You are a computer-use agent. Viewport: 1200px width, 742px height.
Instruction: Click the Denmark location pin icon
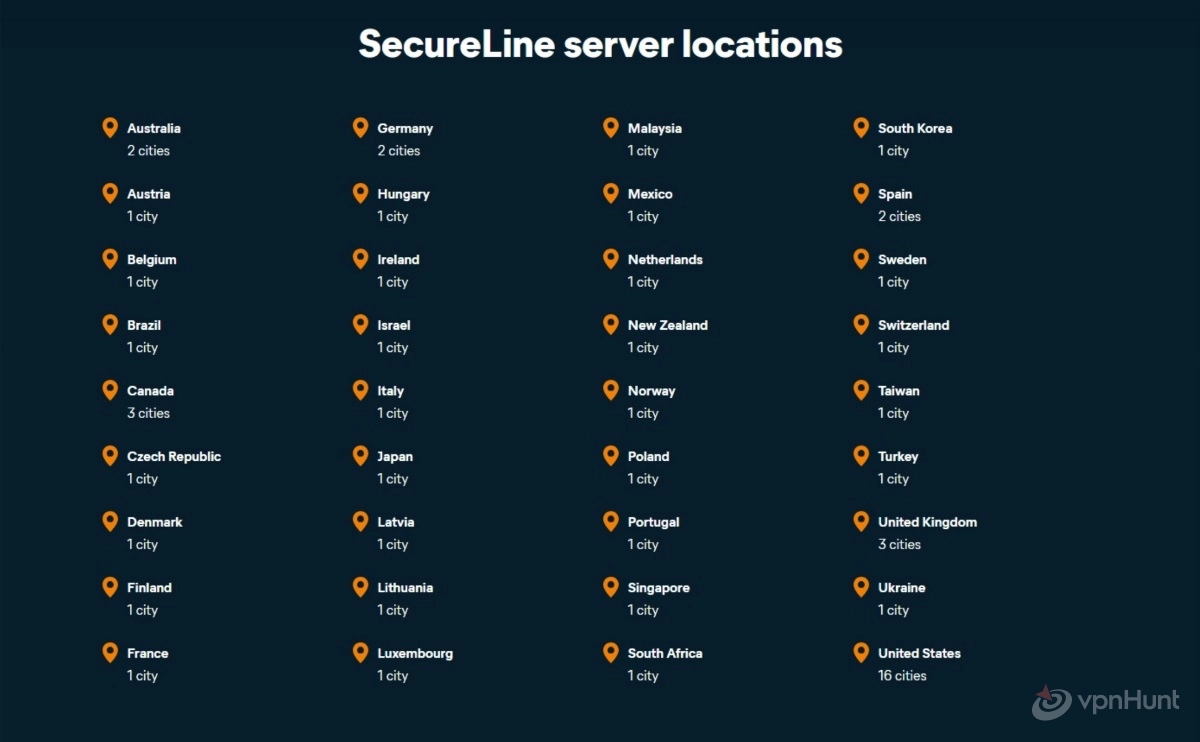[110, 522]
